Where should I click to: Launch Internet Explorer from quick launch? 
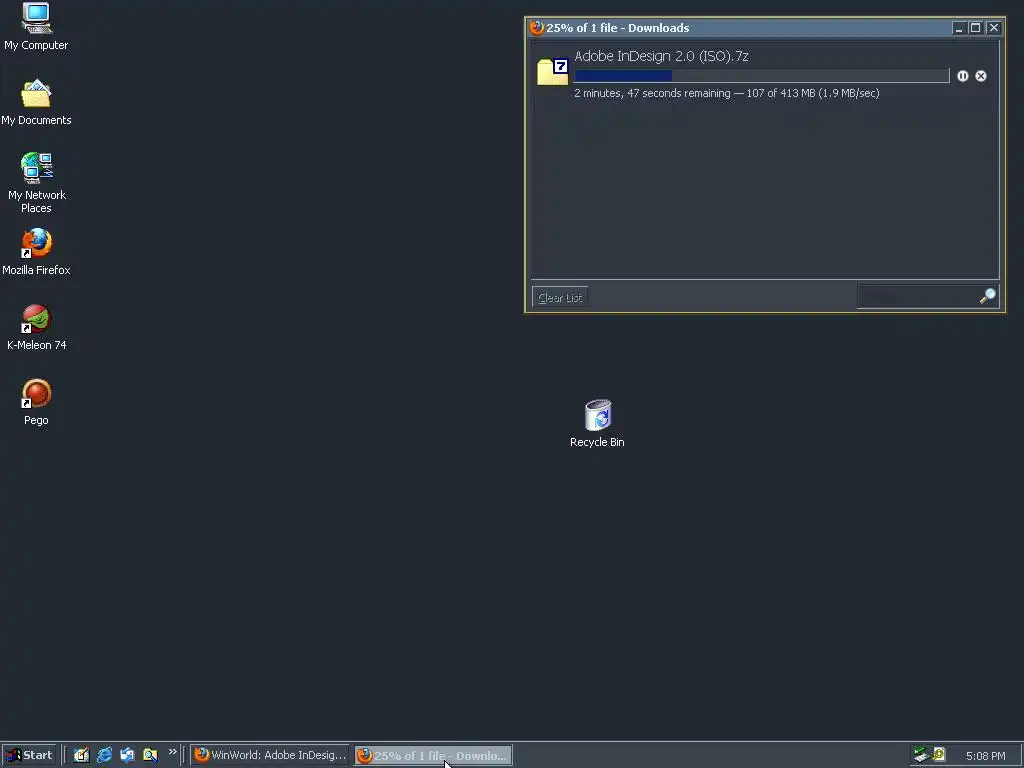[x=104, y=755]
